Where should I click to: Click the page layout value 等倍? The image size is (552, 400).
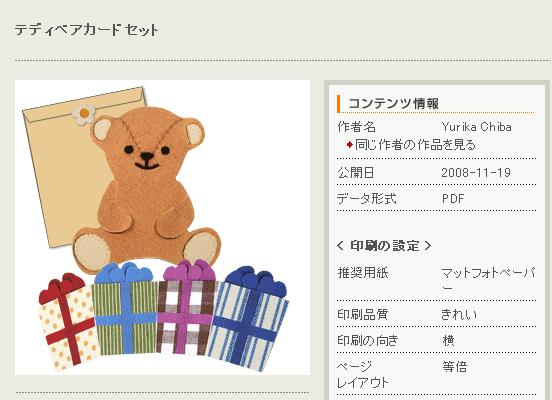coord(454,367)
